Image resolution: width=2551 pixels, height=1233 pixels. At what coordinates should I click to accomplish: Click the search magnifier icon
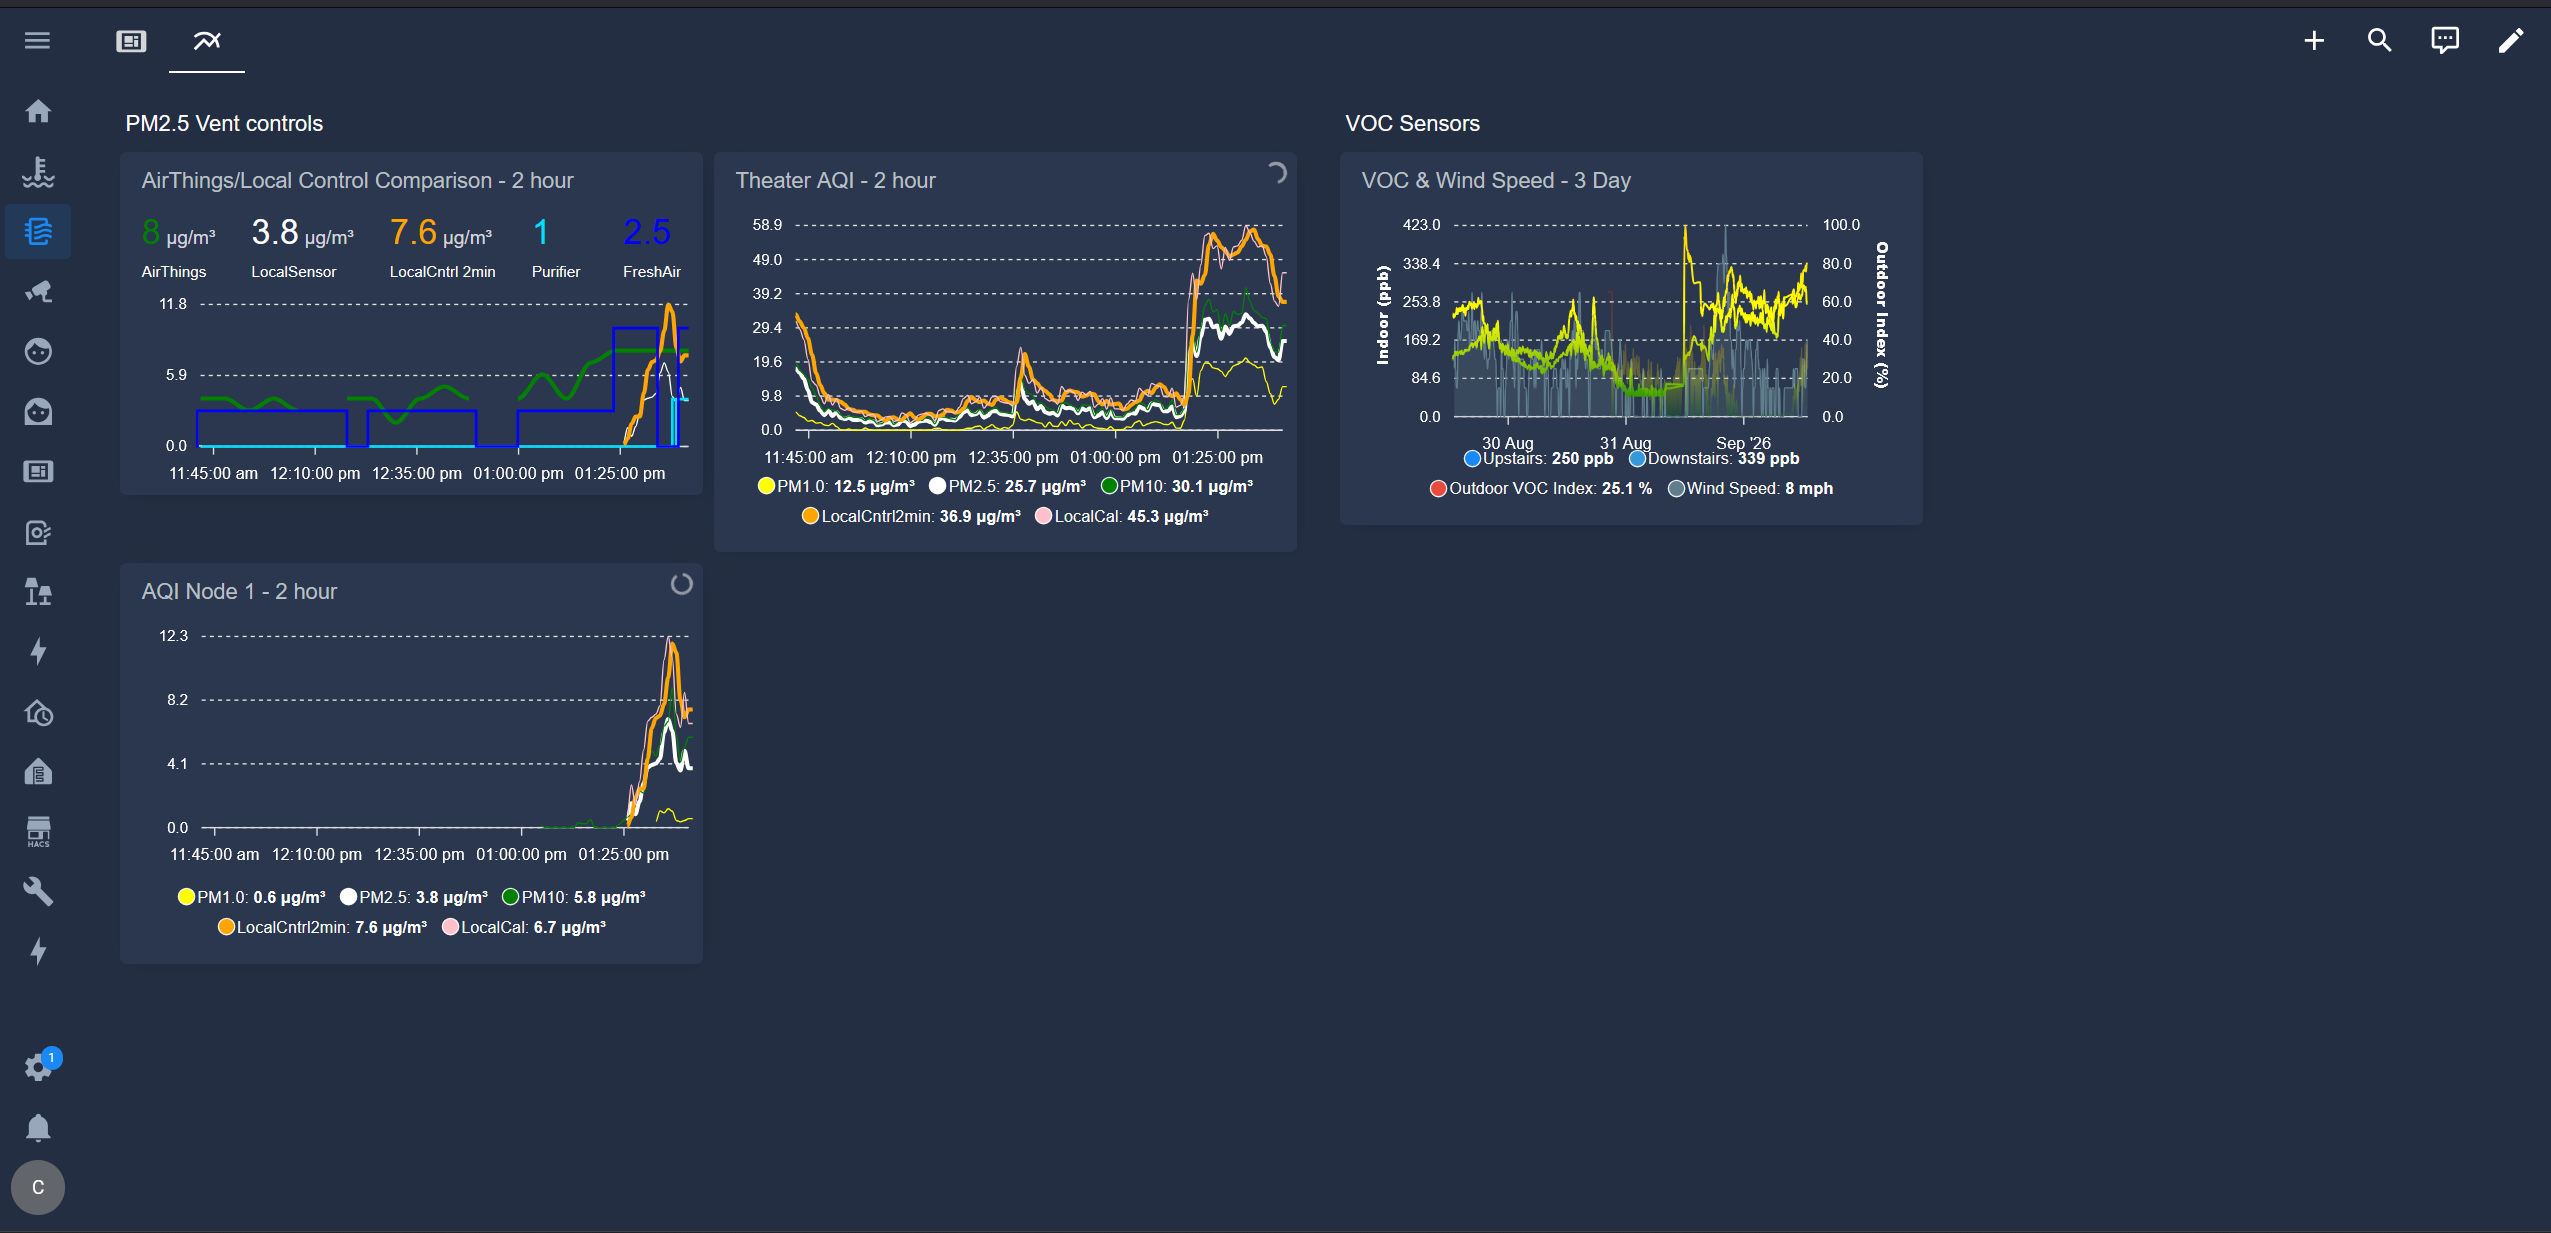click(x=2379, y=41)
